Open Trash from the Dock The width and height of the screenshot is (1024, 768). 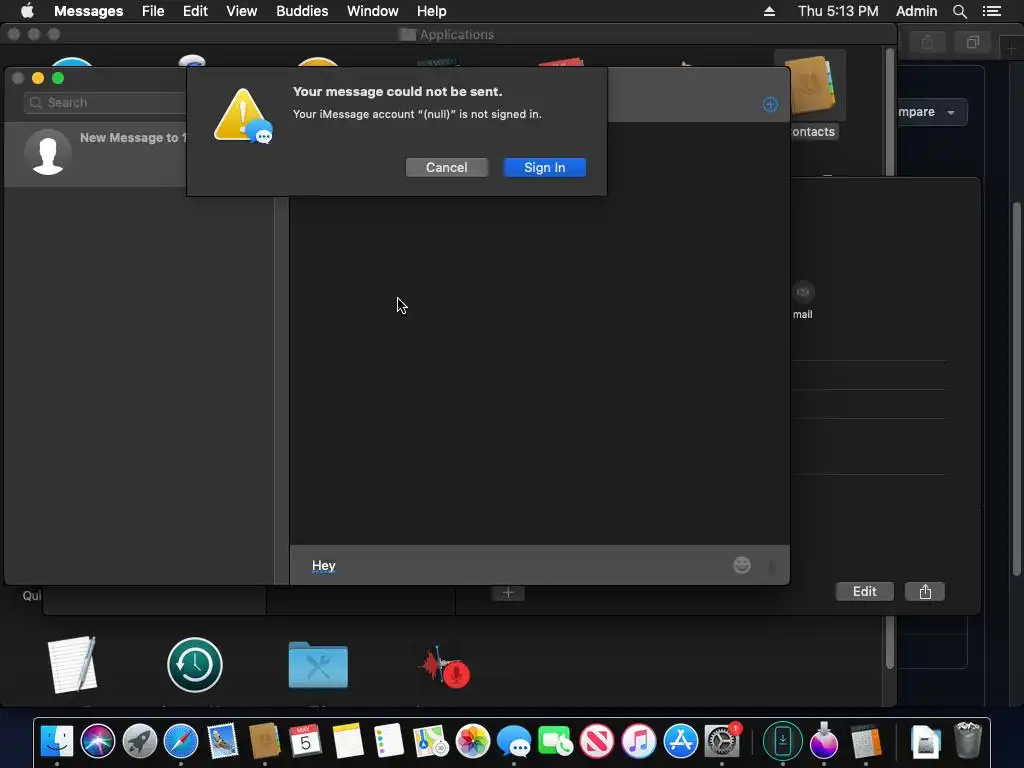pyautogui.click(x=968, y=741)
